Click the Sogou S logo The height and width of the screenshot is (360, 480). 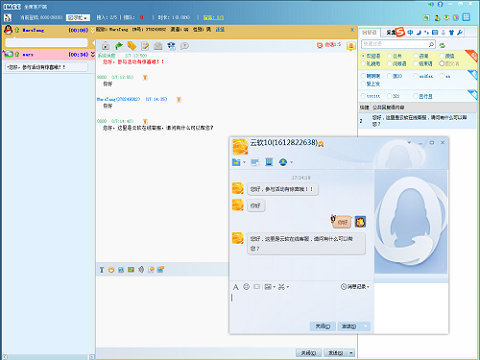tap(400, 32)
